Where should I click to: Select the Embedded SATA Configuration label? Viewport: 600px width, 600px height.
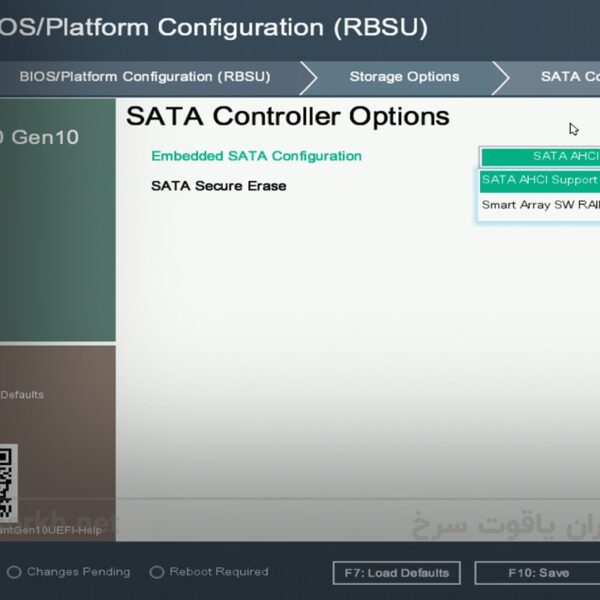pyautogui.click(x=256, y=156)
